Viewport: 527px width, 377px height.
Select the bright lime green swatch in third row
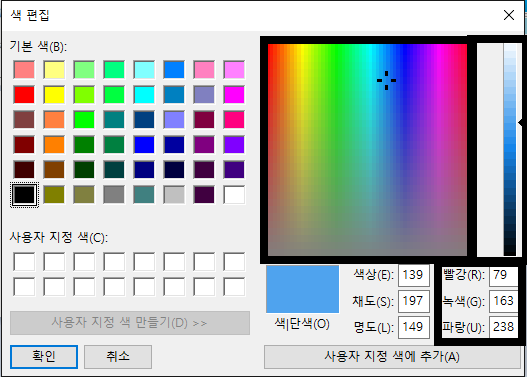coord(84,120)
